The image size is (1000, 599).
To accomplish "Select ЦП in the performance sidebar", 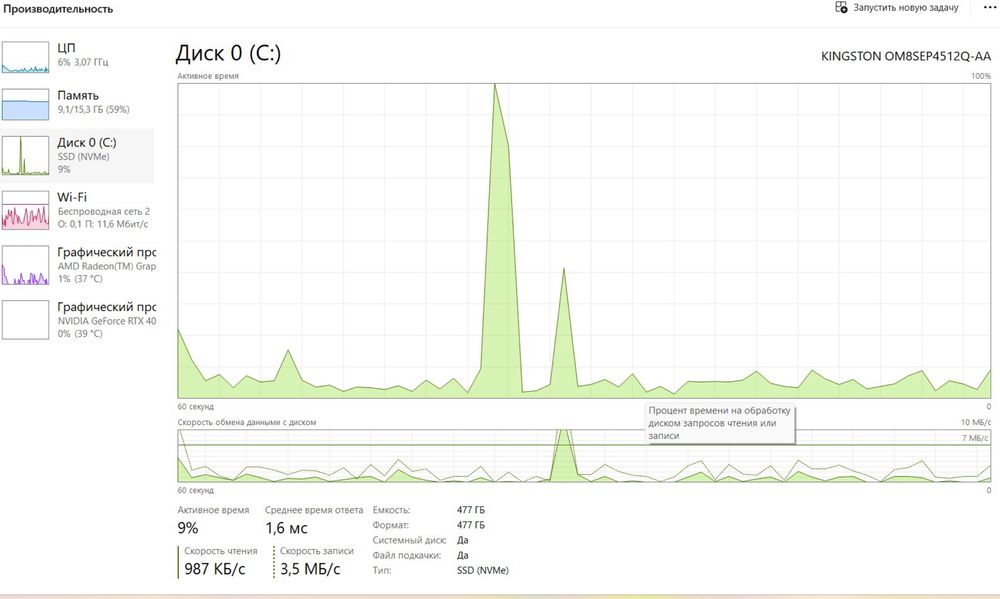I will 77,57.
